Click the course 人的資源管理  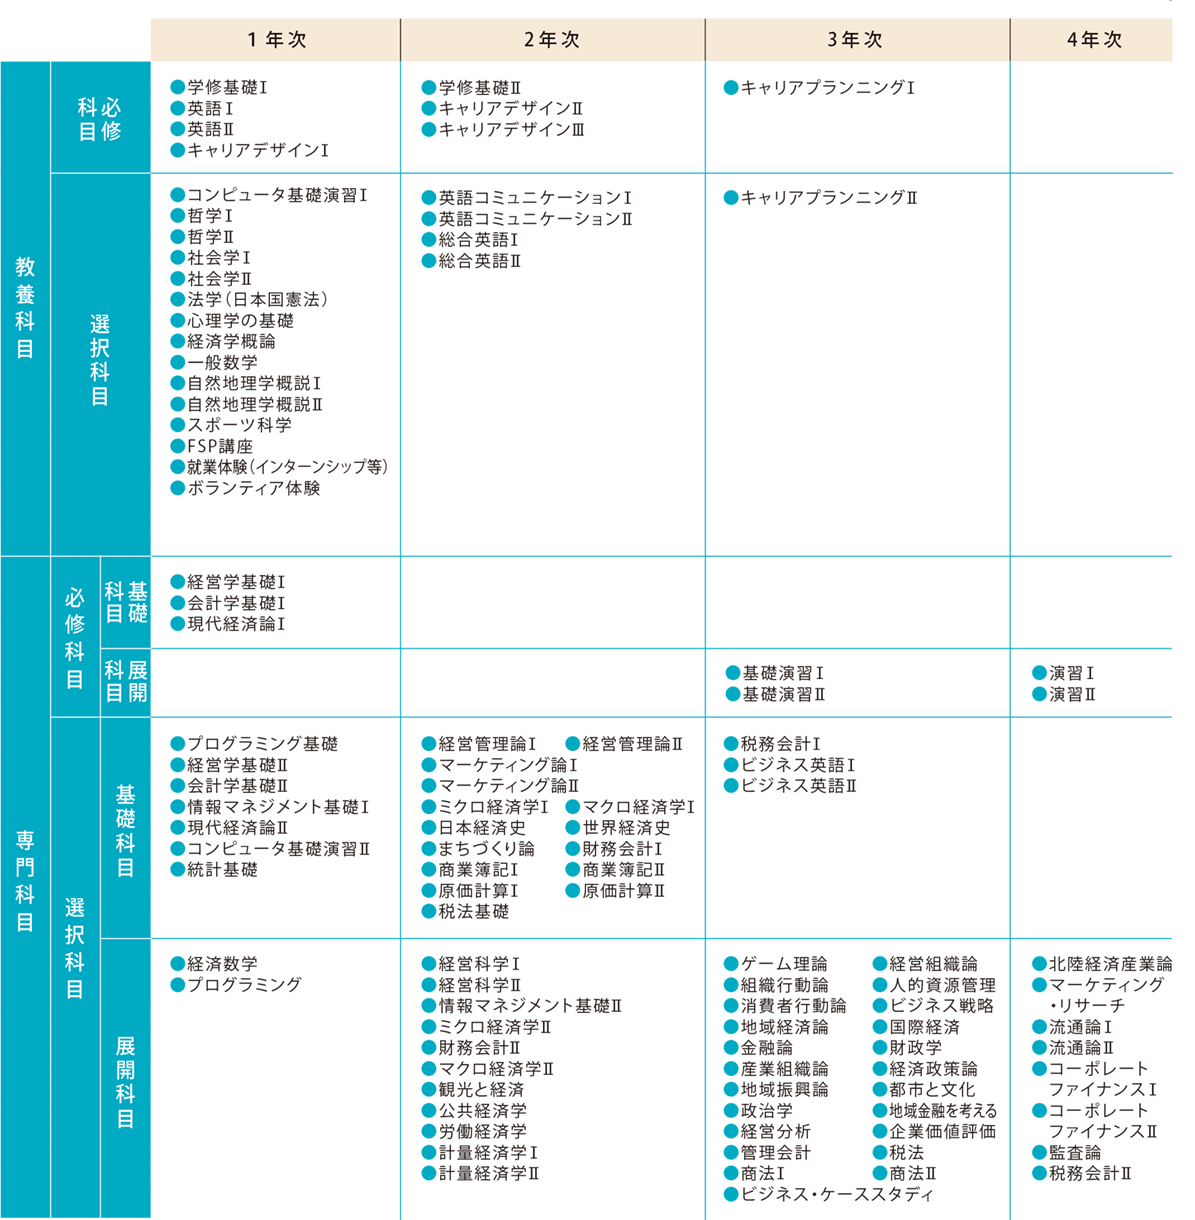[934, 985]
